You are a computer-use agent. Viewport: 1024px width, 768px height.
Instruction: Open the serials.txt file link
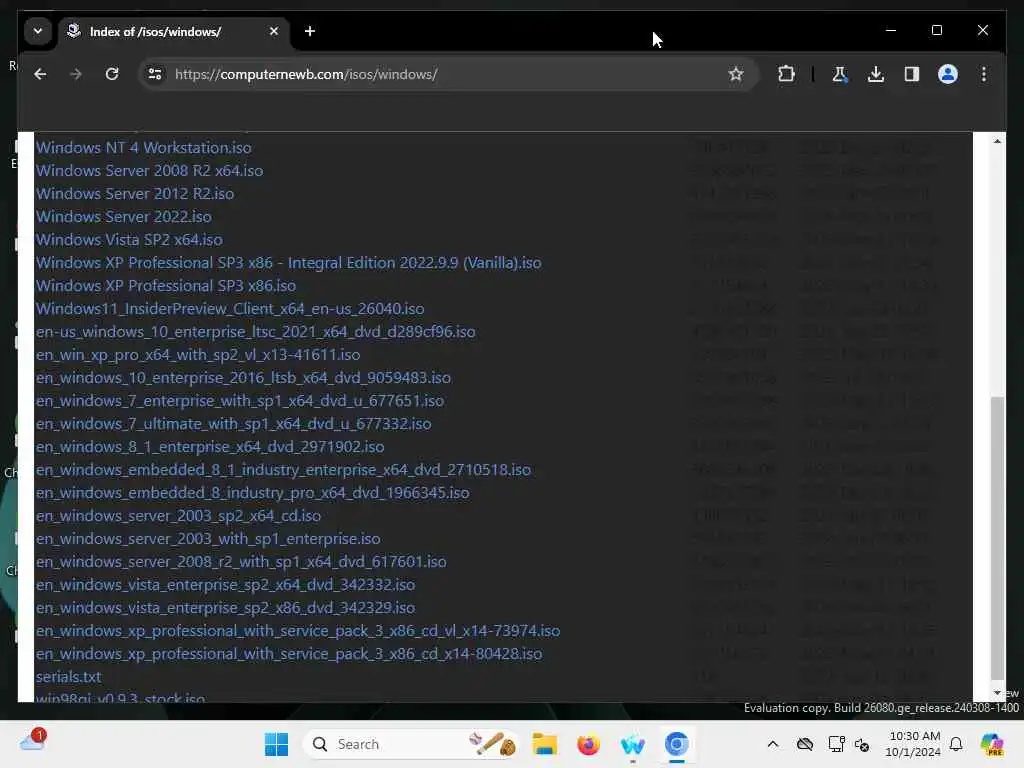[x=69, y=677]
